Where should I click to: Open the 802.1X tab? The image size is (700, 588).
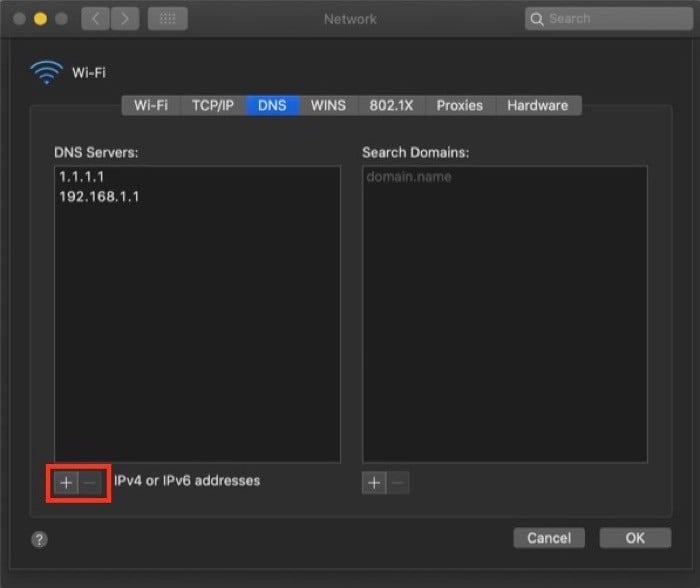[392, 105]
